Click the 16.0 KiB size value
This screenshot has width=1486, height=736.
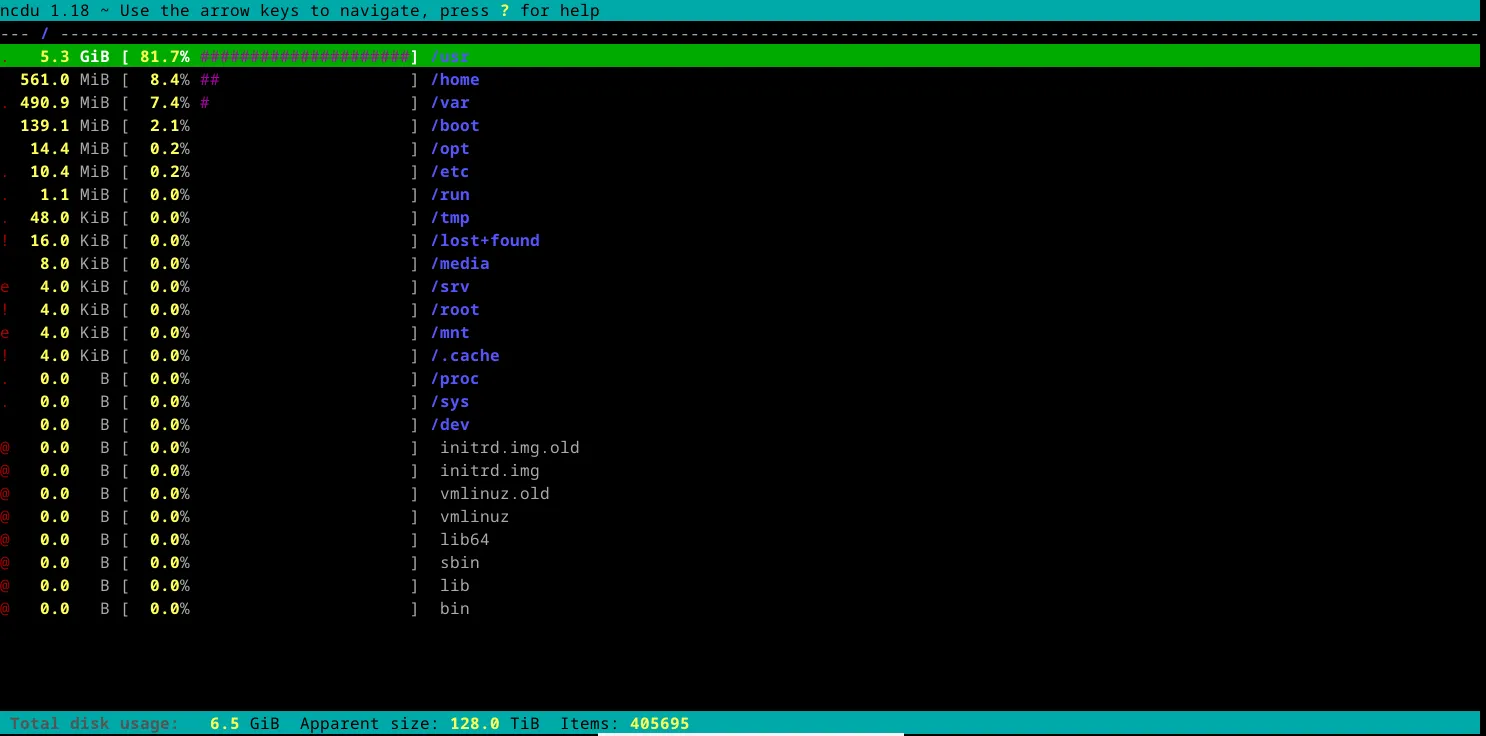coord(70,241)
